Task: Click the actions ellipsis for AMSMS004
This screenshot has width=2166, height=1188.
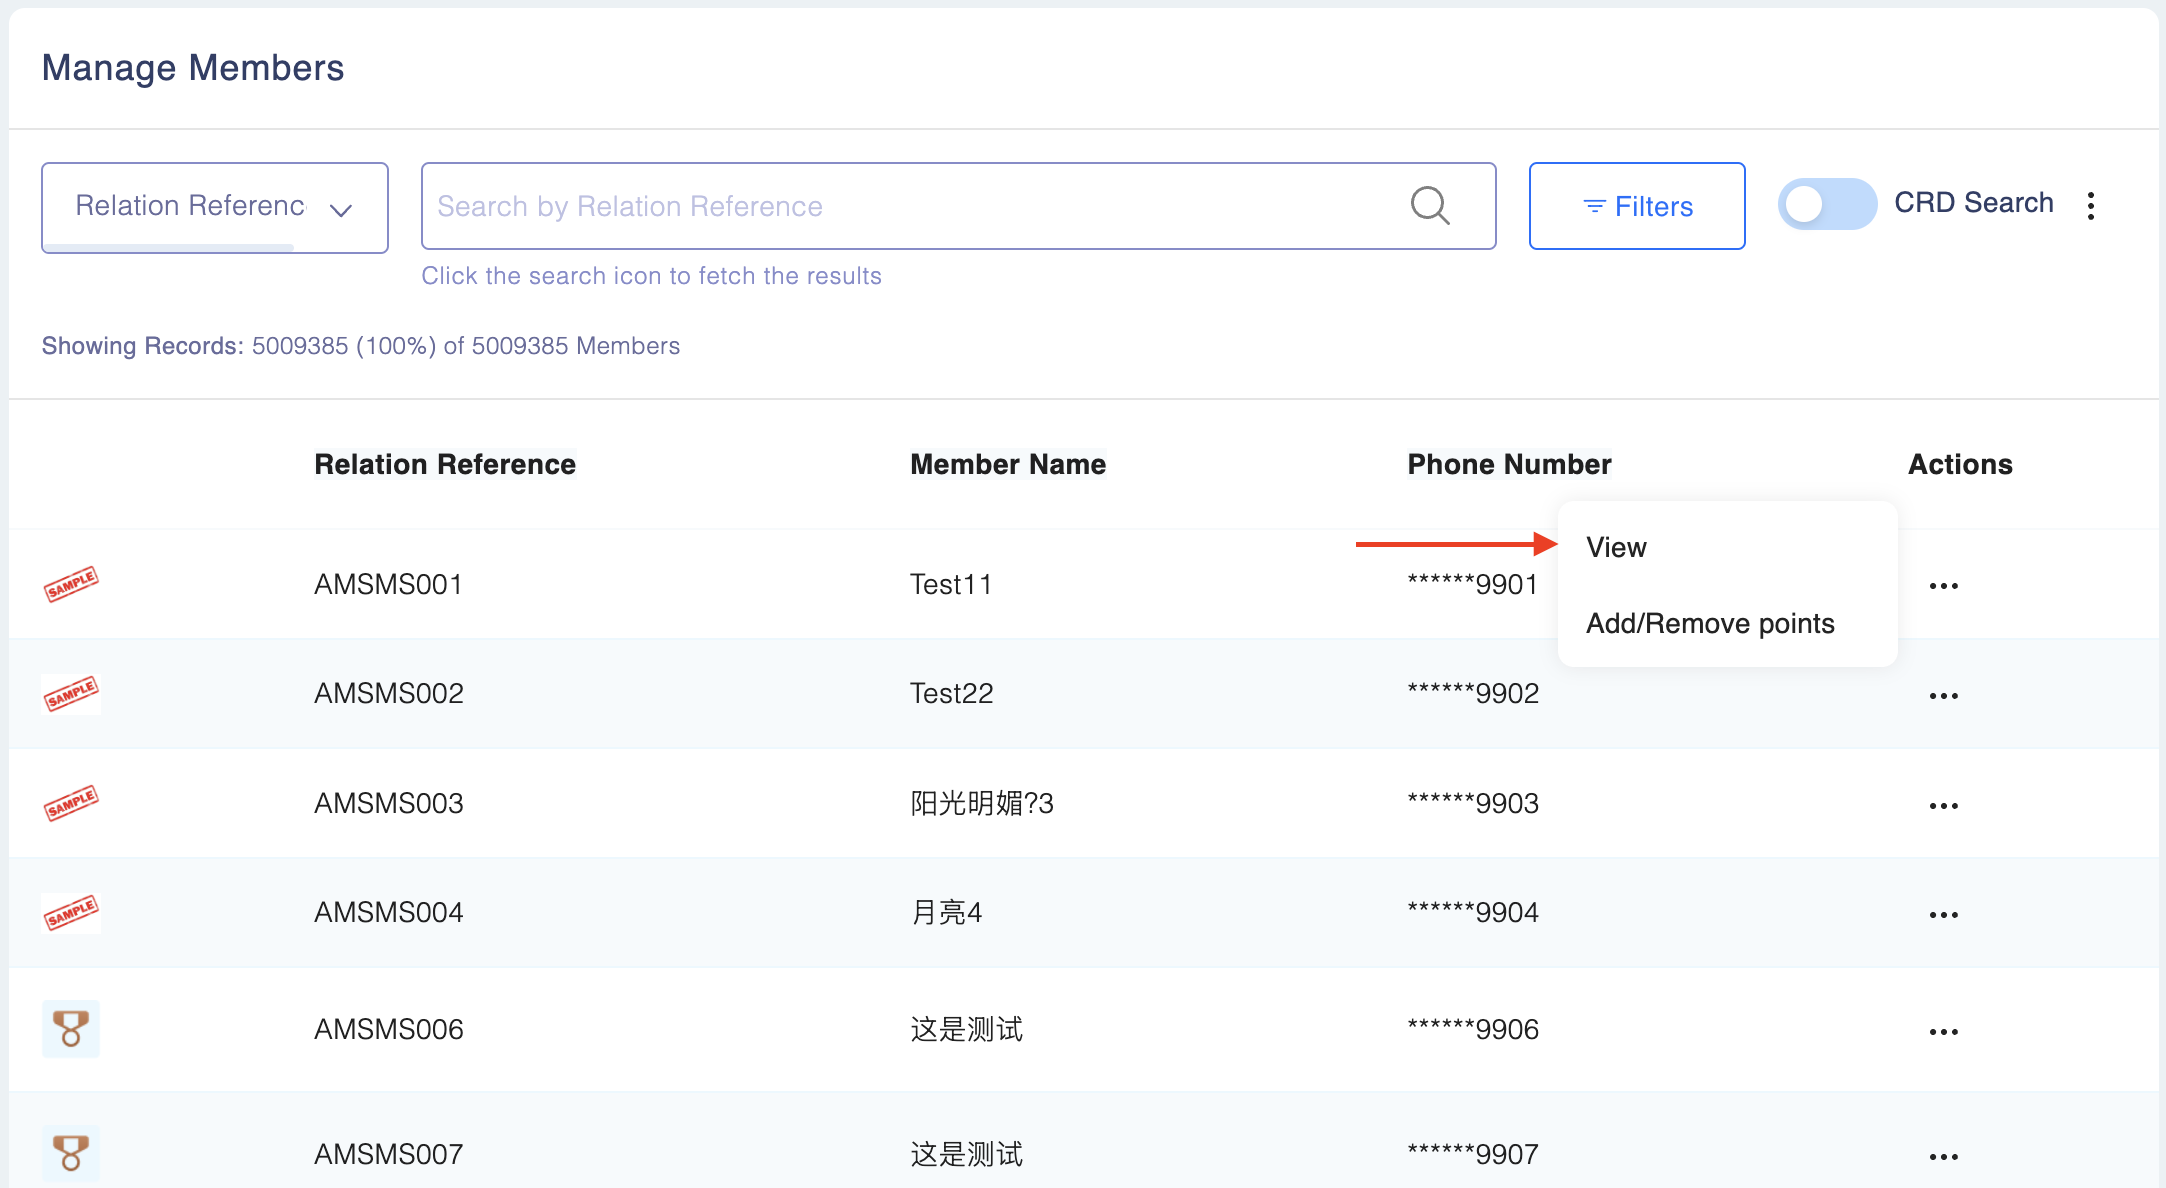Action: click(1943, 915)
